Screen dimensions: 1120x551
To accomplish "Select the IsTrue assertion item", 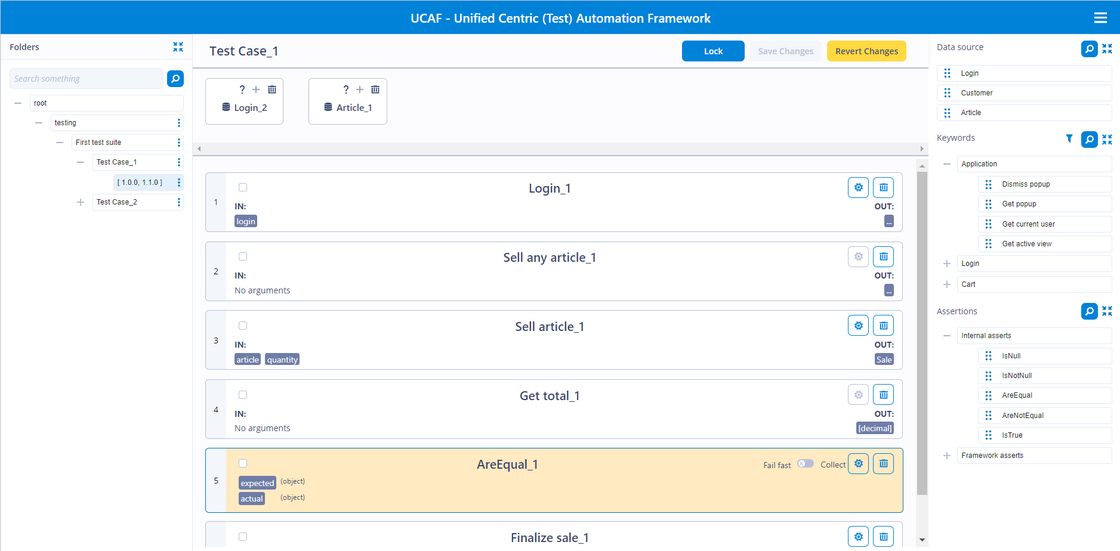I will coord(1045,435).
